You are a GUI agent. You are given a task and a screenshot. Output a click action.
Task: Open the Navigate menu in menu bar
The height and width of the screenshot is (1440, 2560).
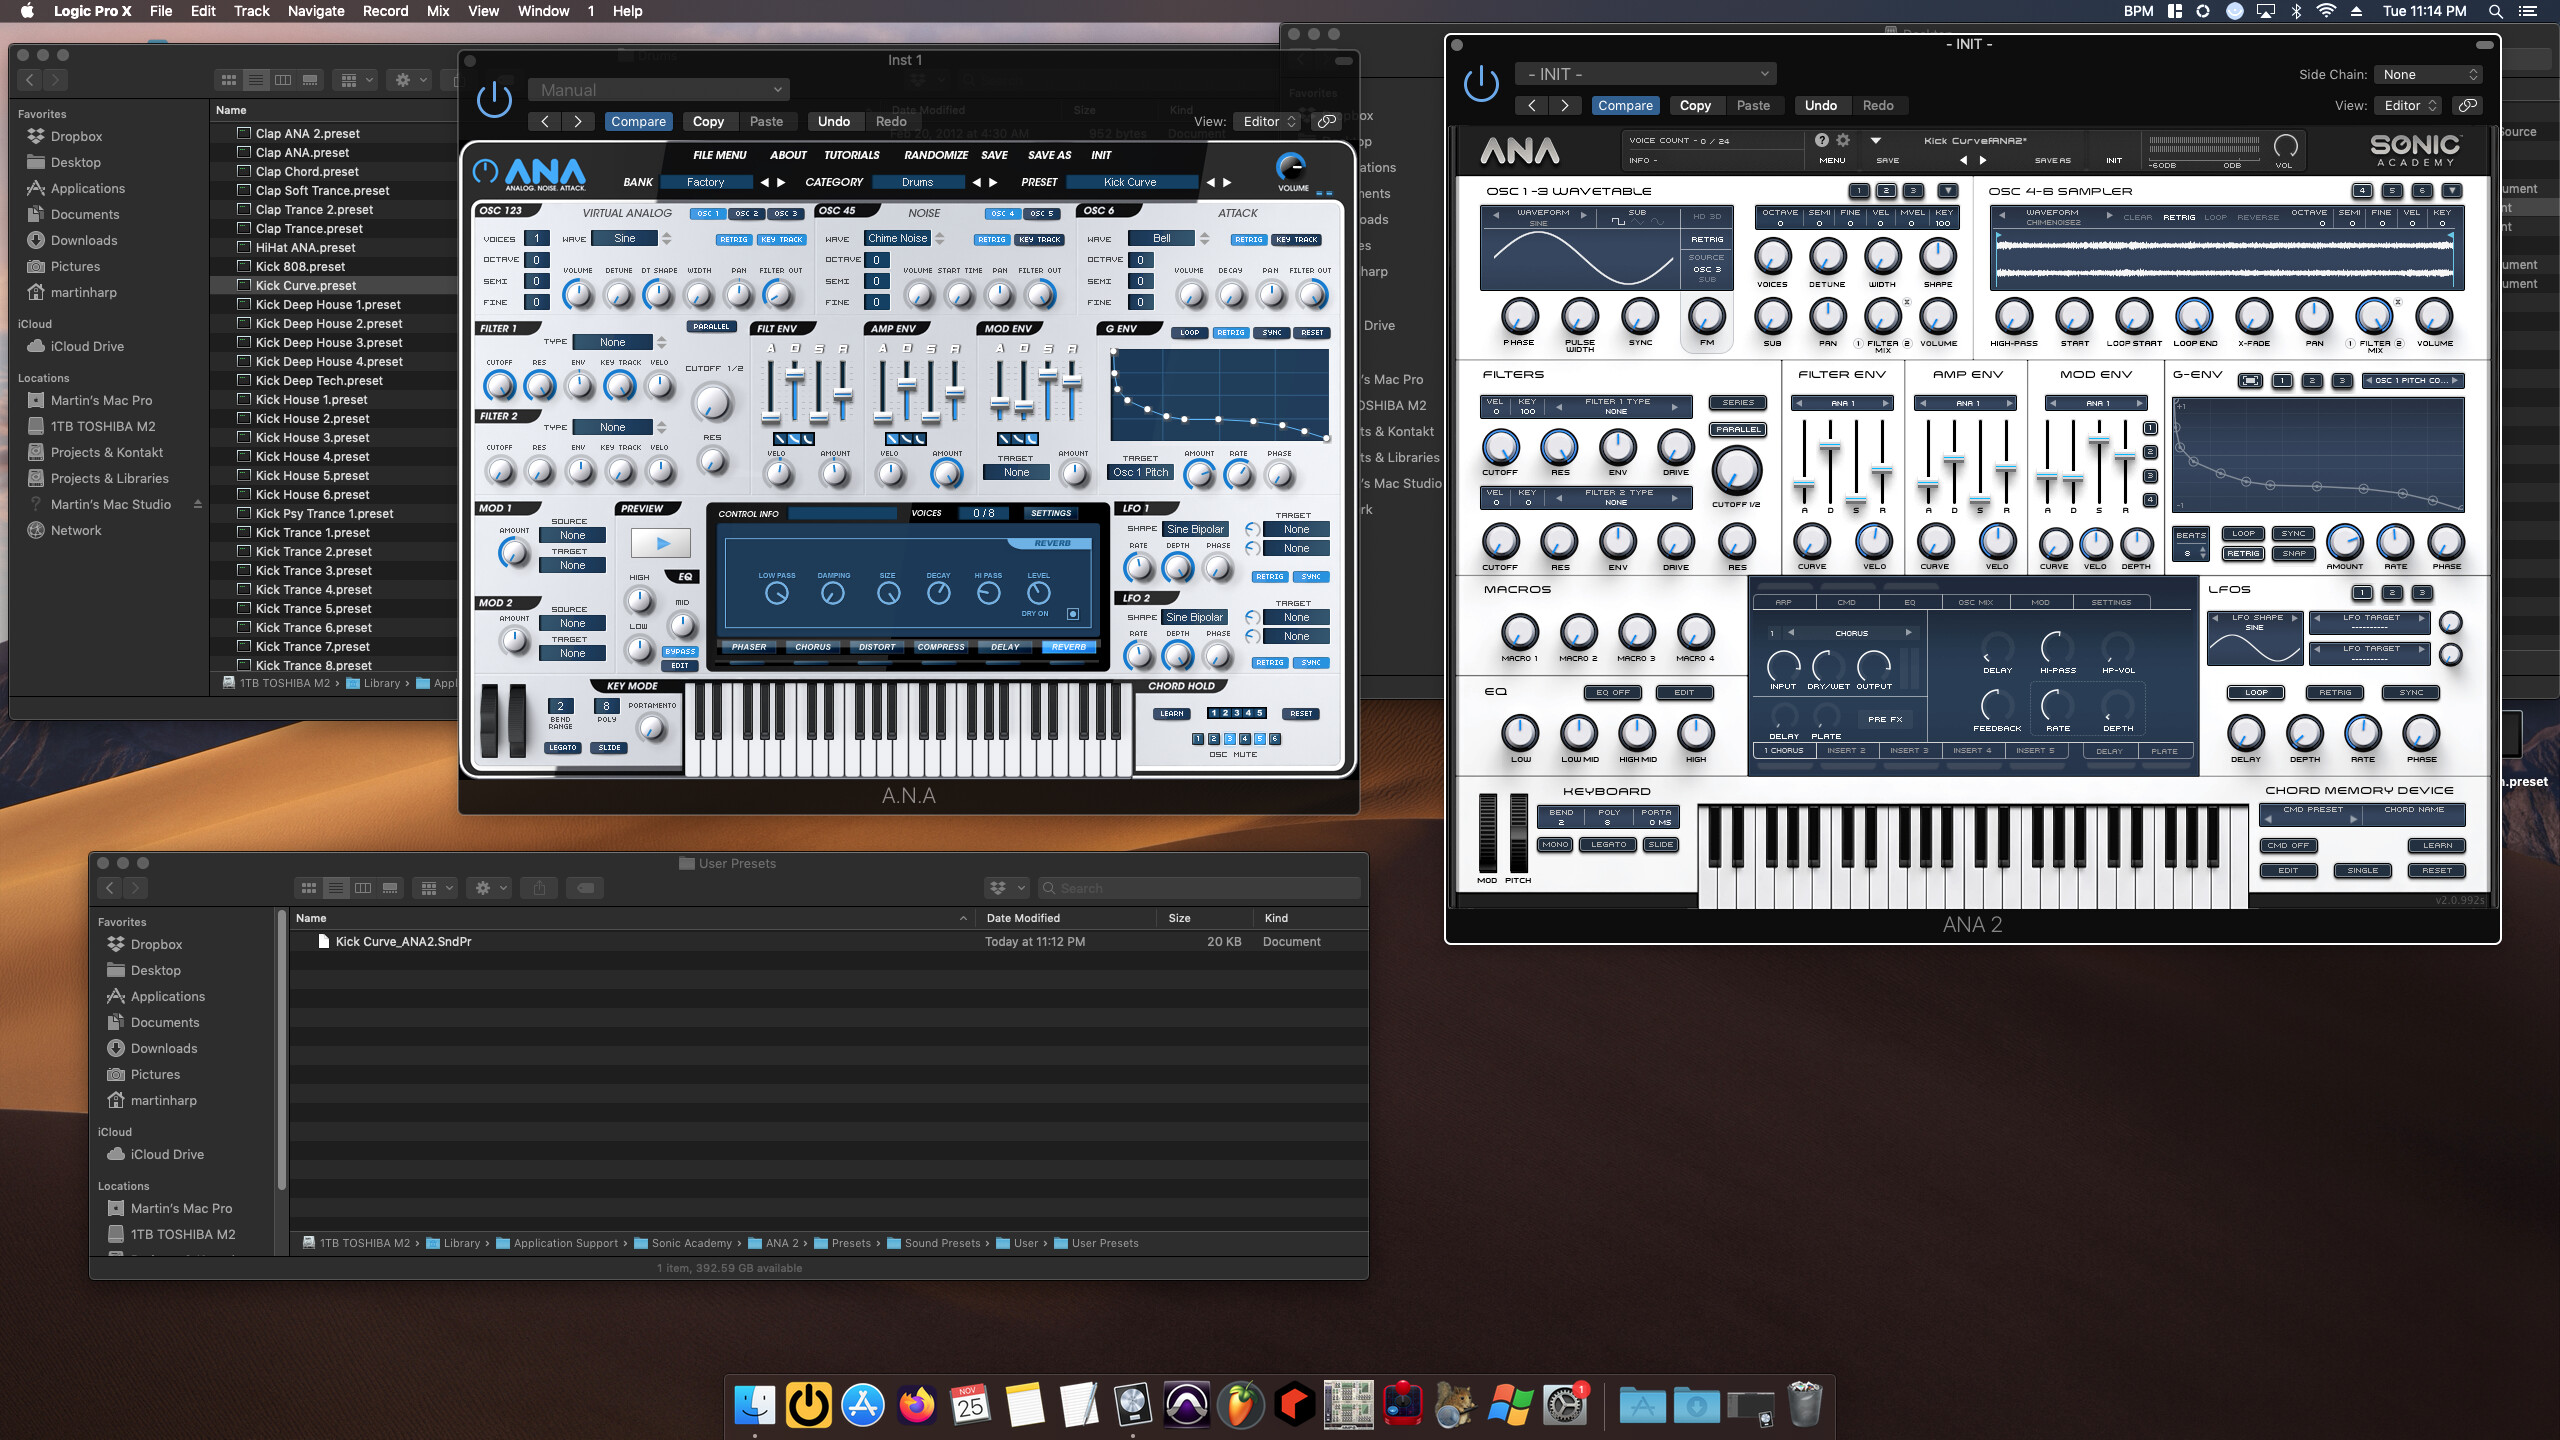point(316,11)
